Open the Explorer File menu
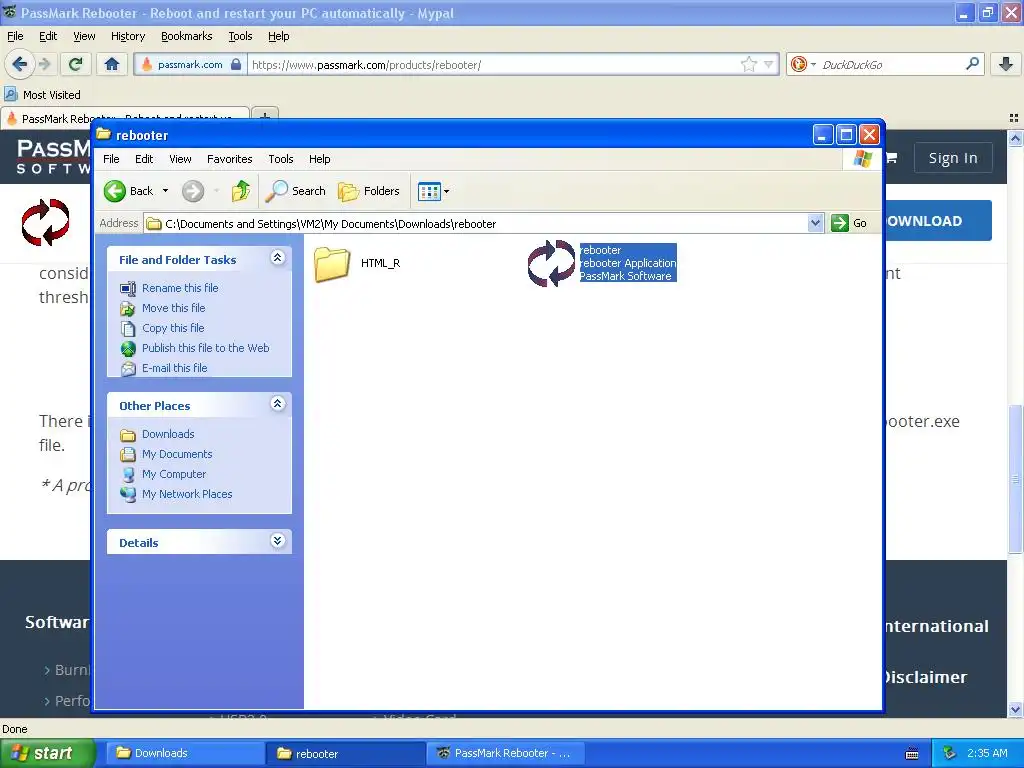 [x=111, y=159]
